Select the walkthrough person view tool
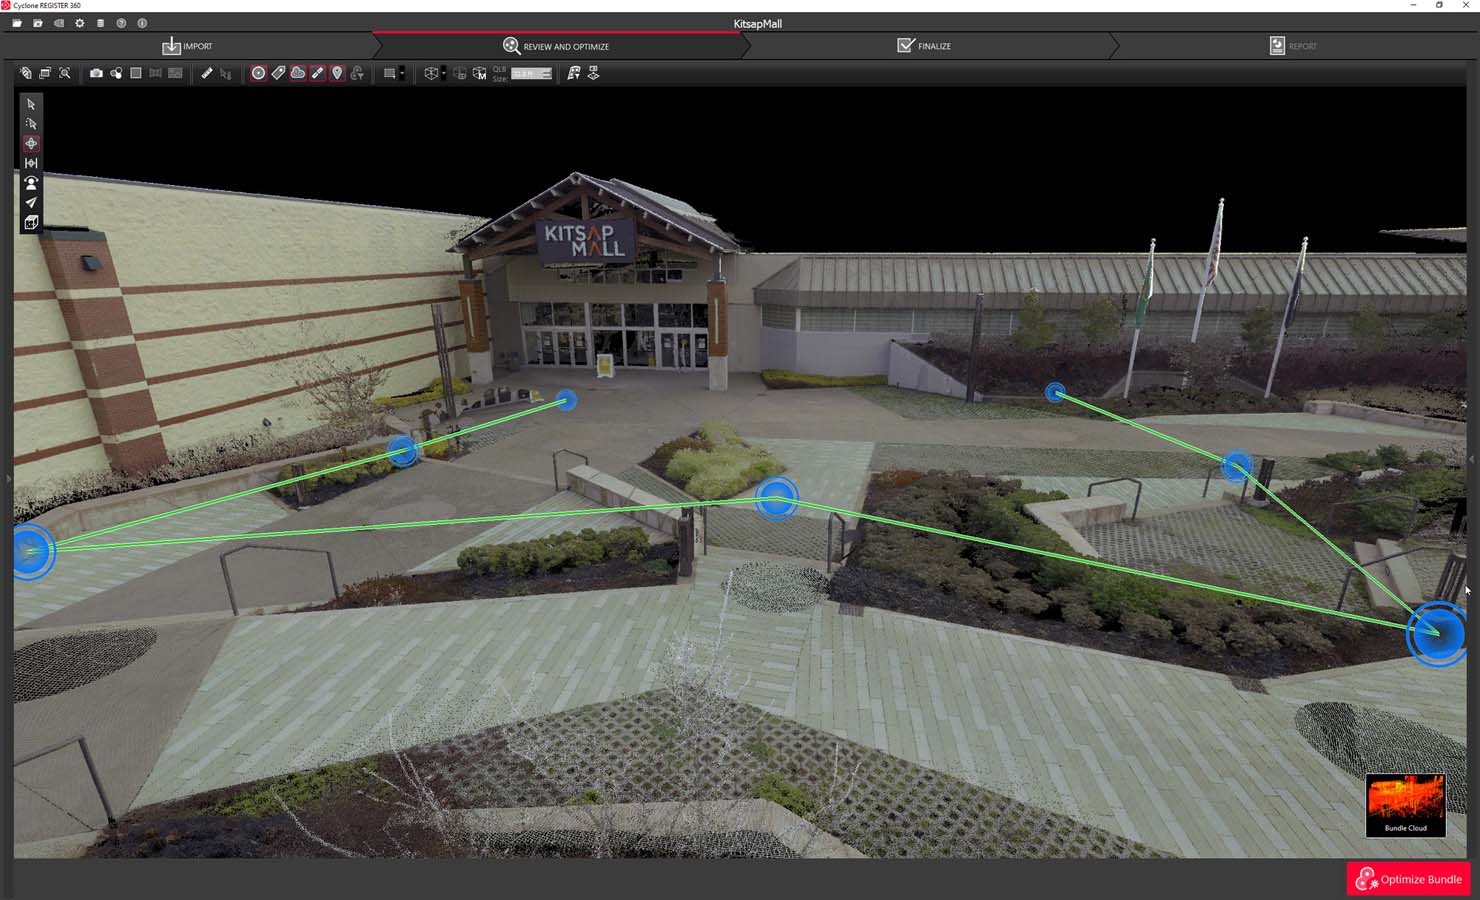 pyautogui.click(x=31, y=183)
